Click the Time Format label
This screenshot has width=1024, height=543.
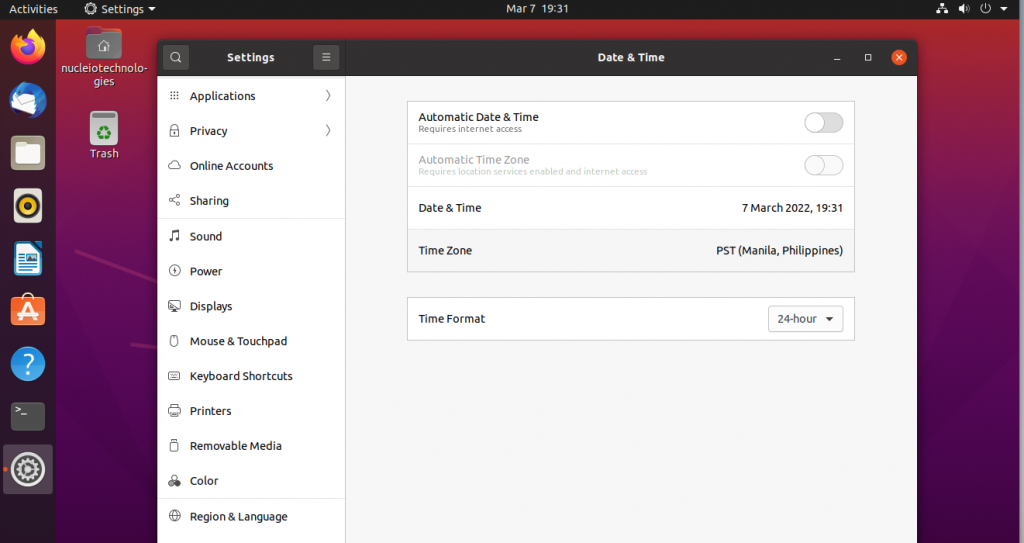pos(451,319)
